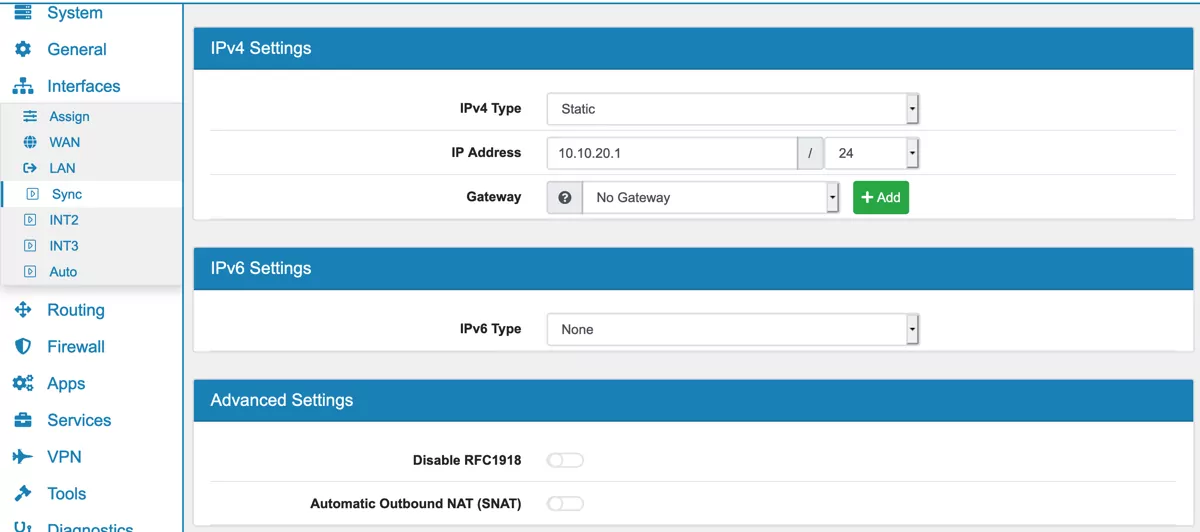Click the Gateway help question mark icon
The width and height of the screenshot is (1200, 532).
click(x=564, y=197)
